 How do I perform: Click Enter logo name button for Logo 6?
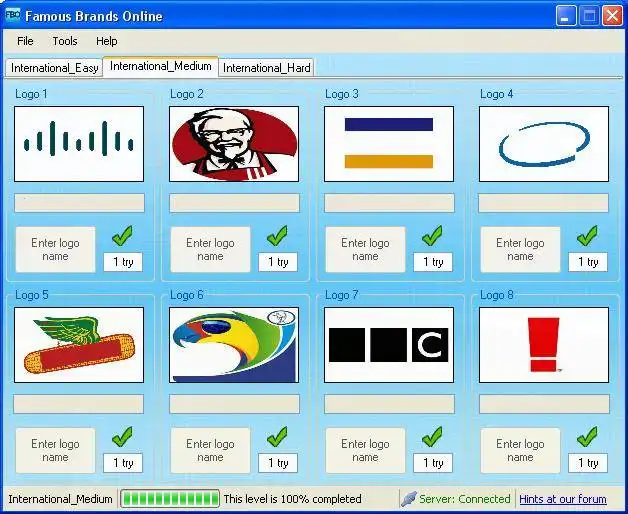(211, 451)
